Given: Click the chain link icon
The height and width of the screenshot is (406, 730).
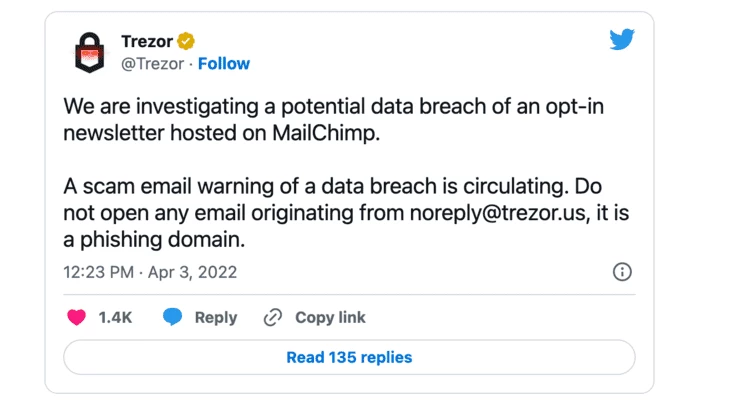Looking at the screenshot, I should coord(273,318).
